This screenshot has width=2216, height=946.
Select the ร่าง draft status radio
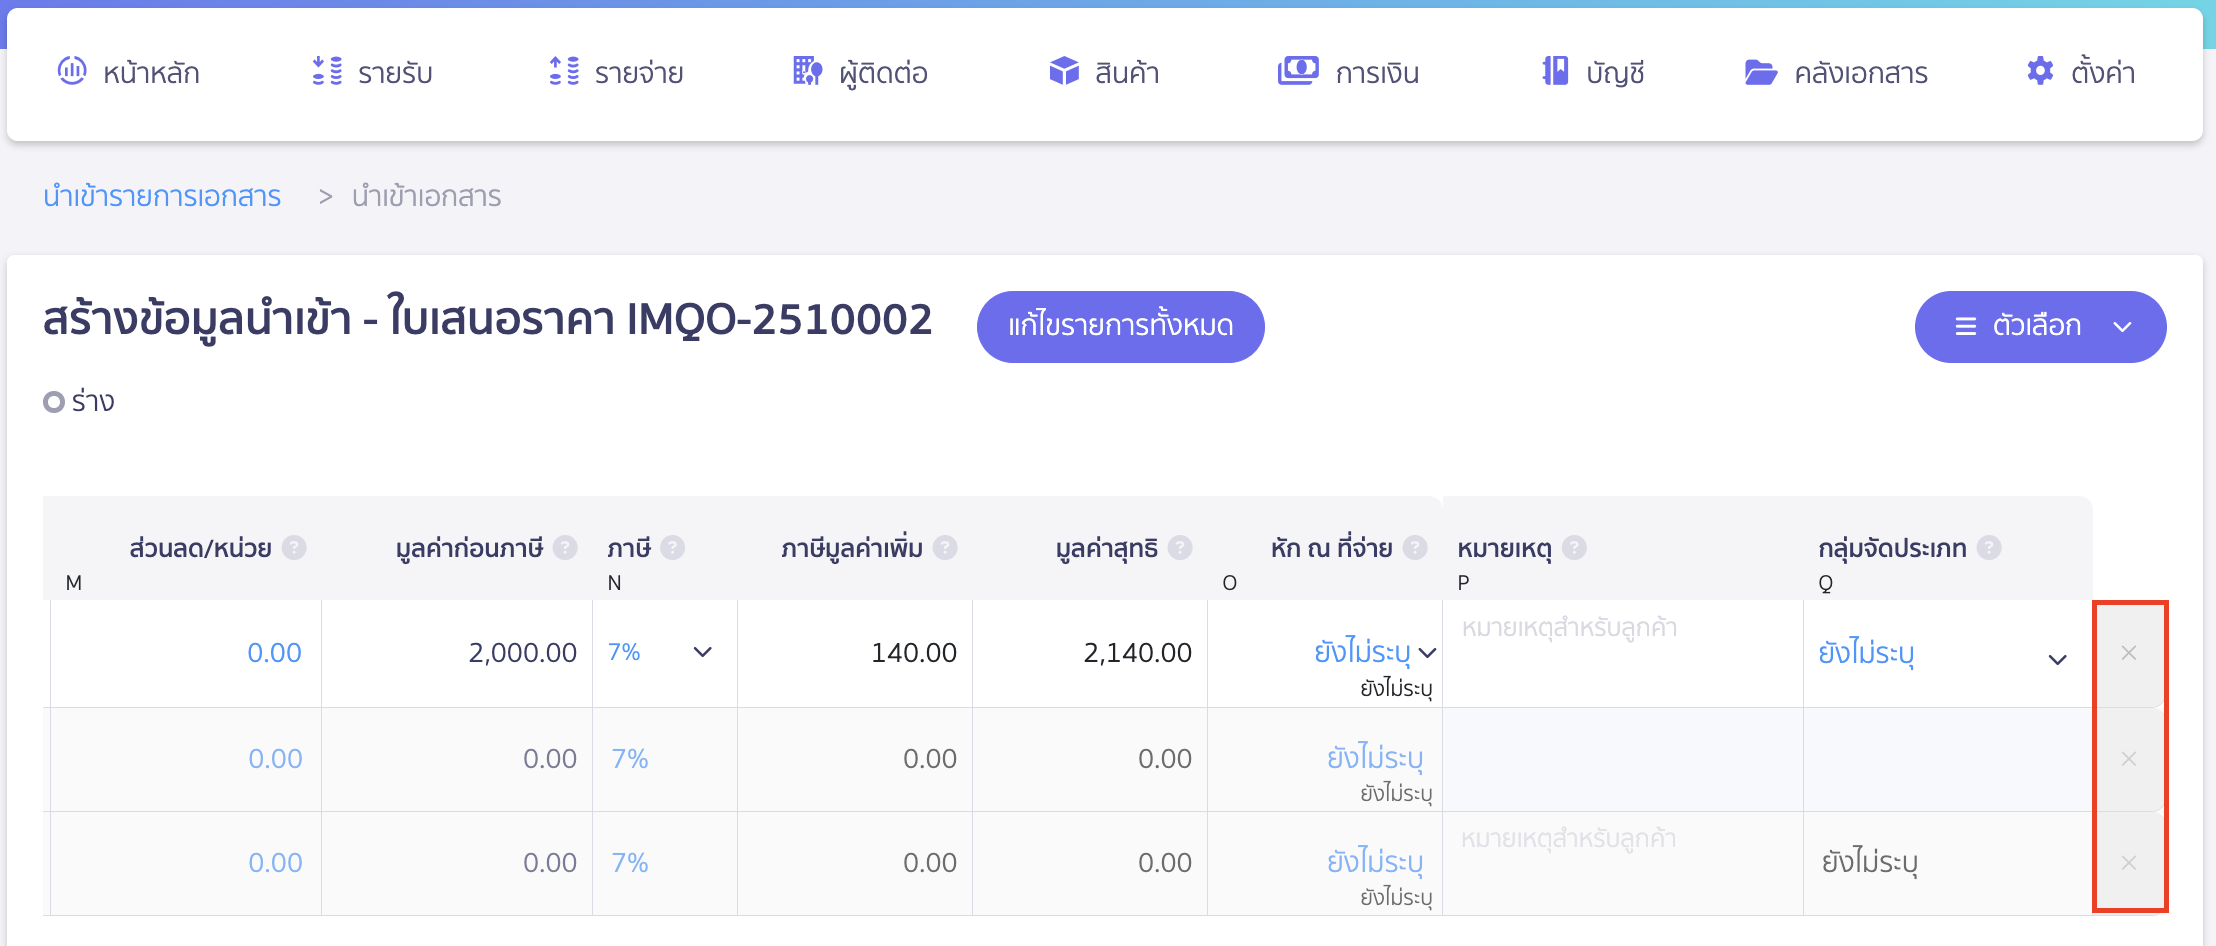(55, 401)
